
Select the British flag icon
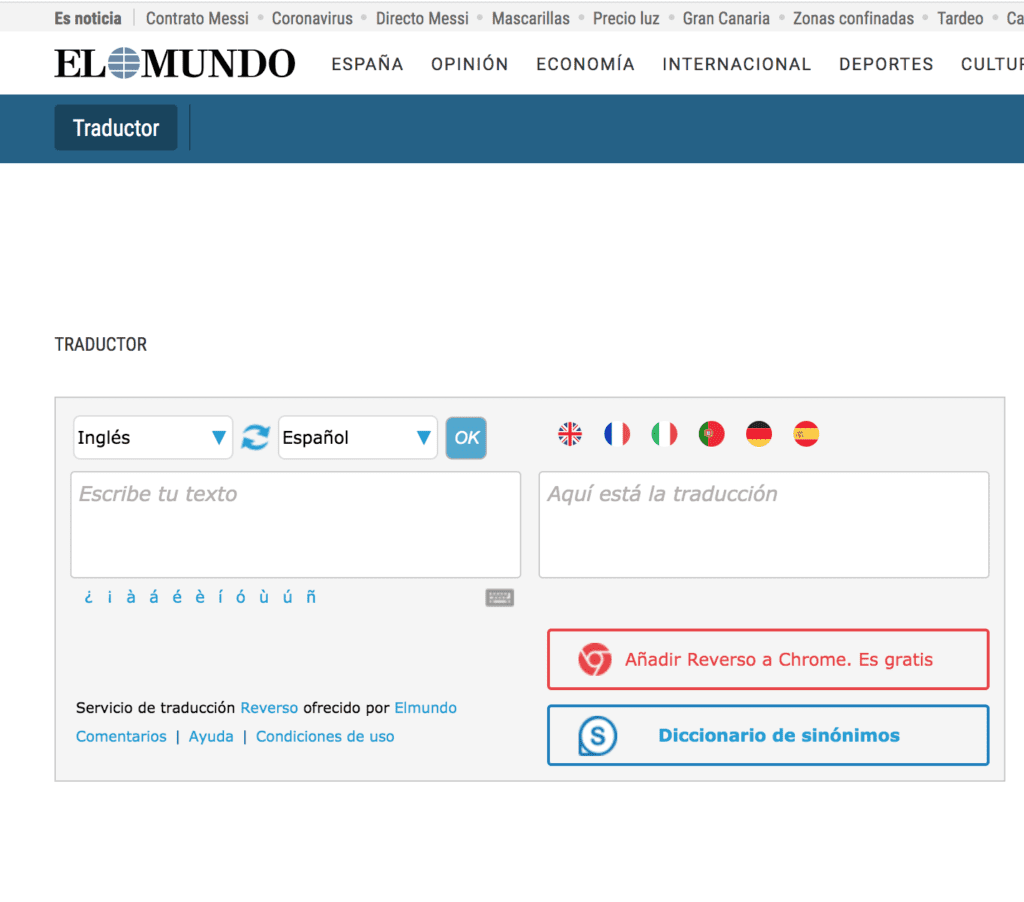click(x=570, y=434)
